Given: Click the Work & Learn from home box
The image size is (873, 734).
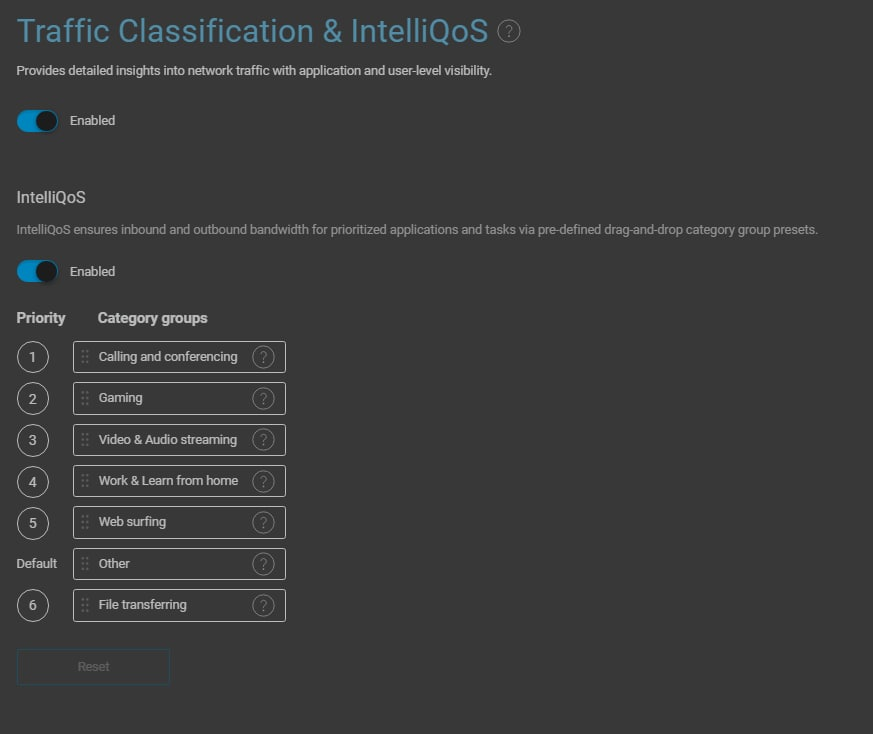Looking at the screenshot, I should 179,481.
